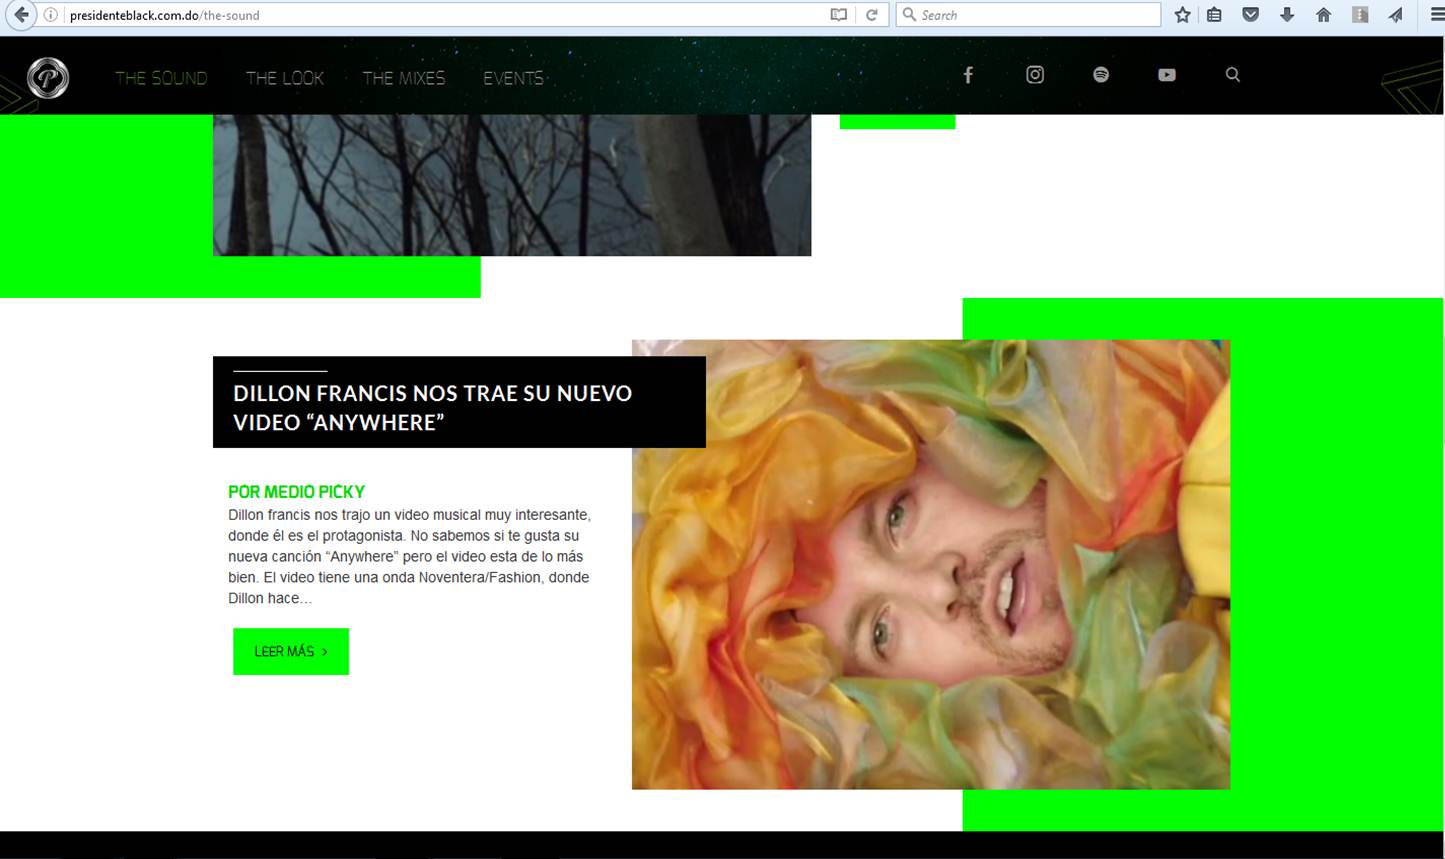Open the Dillon Francis video thumbnail

(x=931, y=564)
